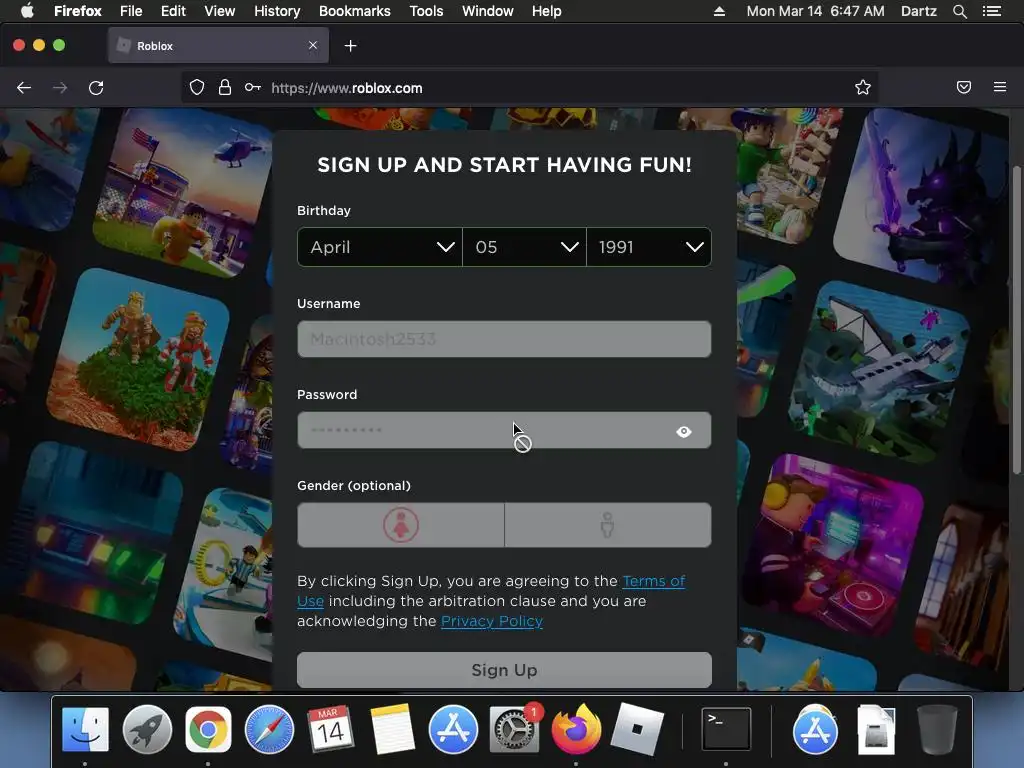Image resolution: width=1024 pixels, height=768 pixels.
Task: Click the Sign Up button
Action: tap(504, 670)
